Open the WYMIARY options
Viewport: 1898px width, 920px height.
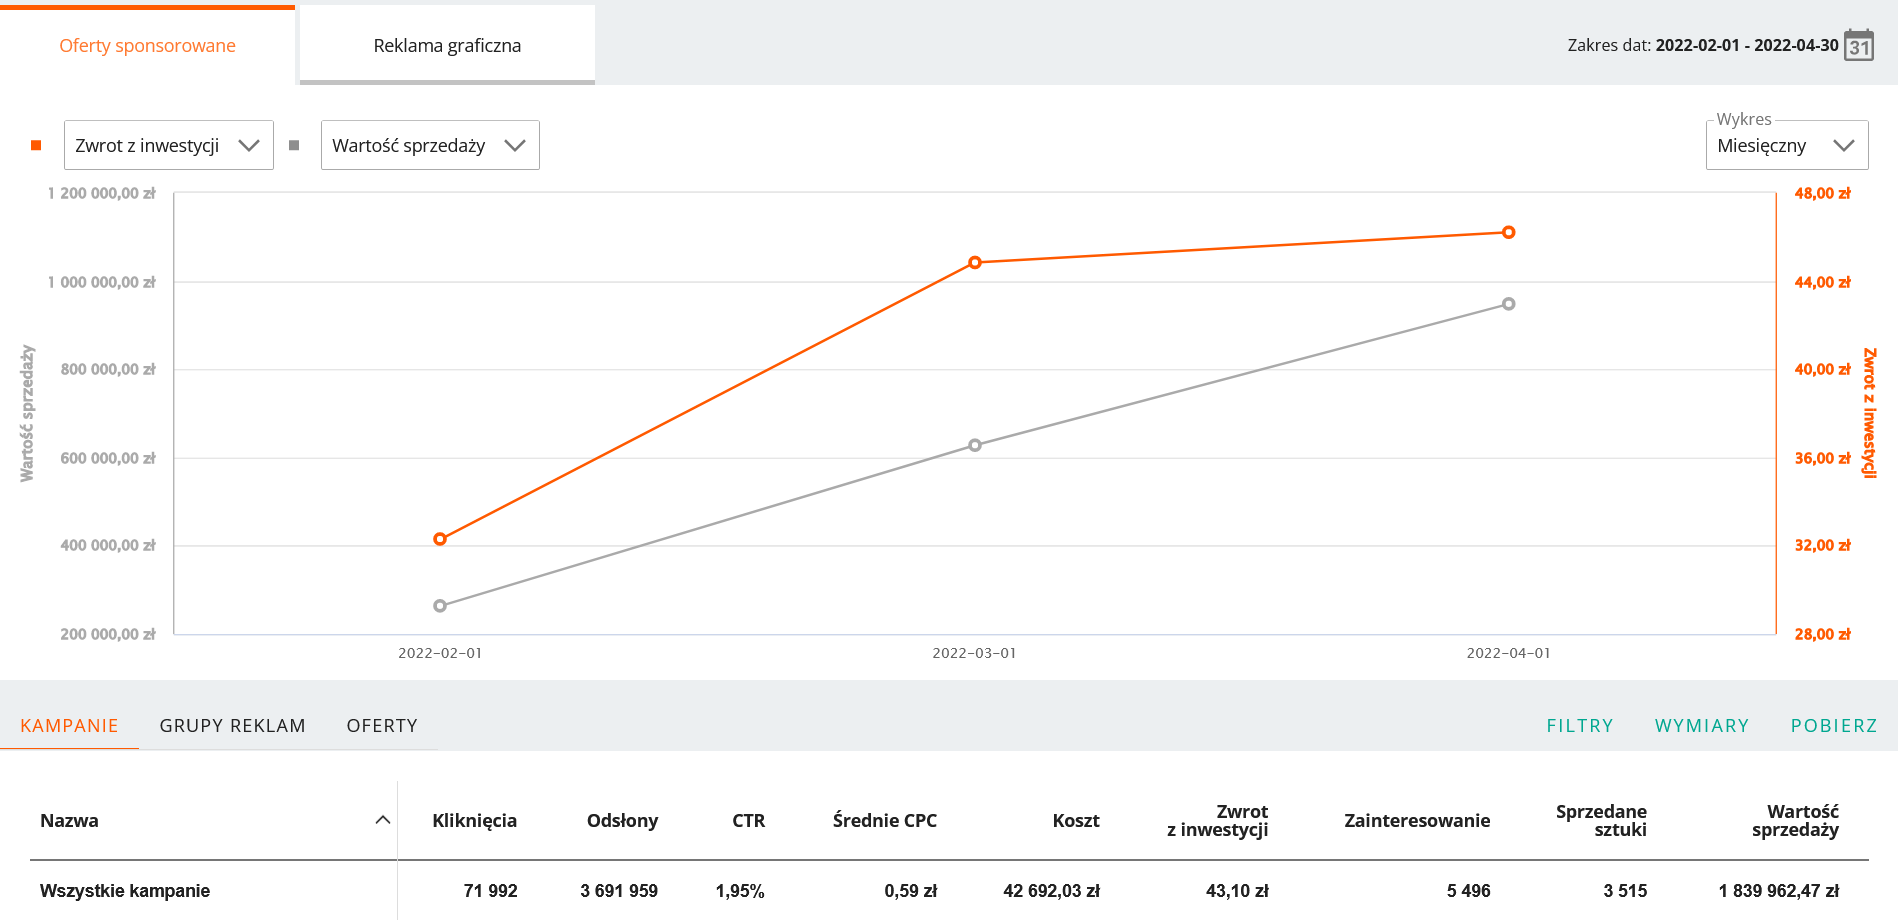tap(1701, 726)
